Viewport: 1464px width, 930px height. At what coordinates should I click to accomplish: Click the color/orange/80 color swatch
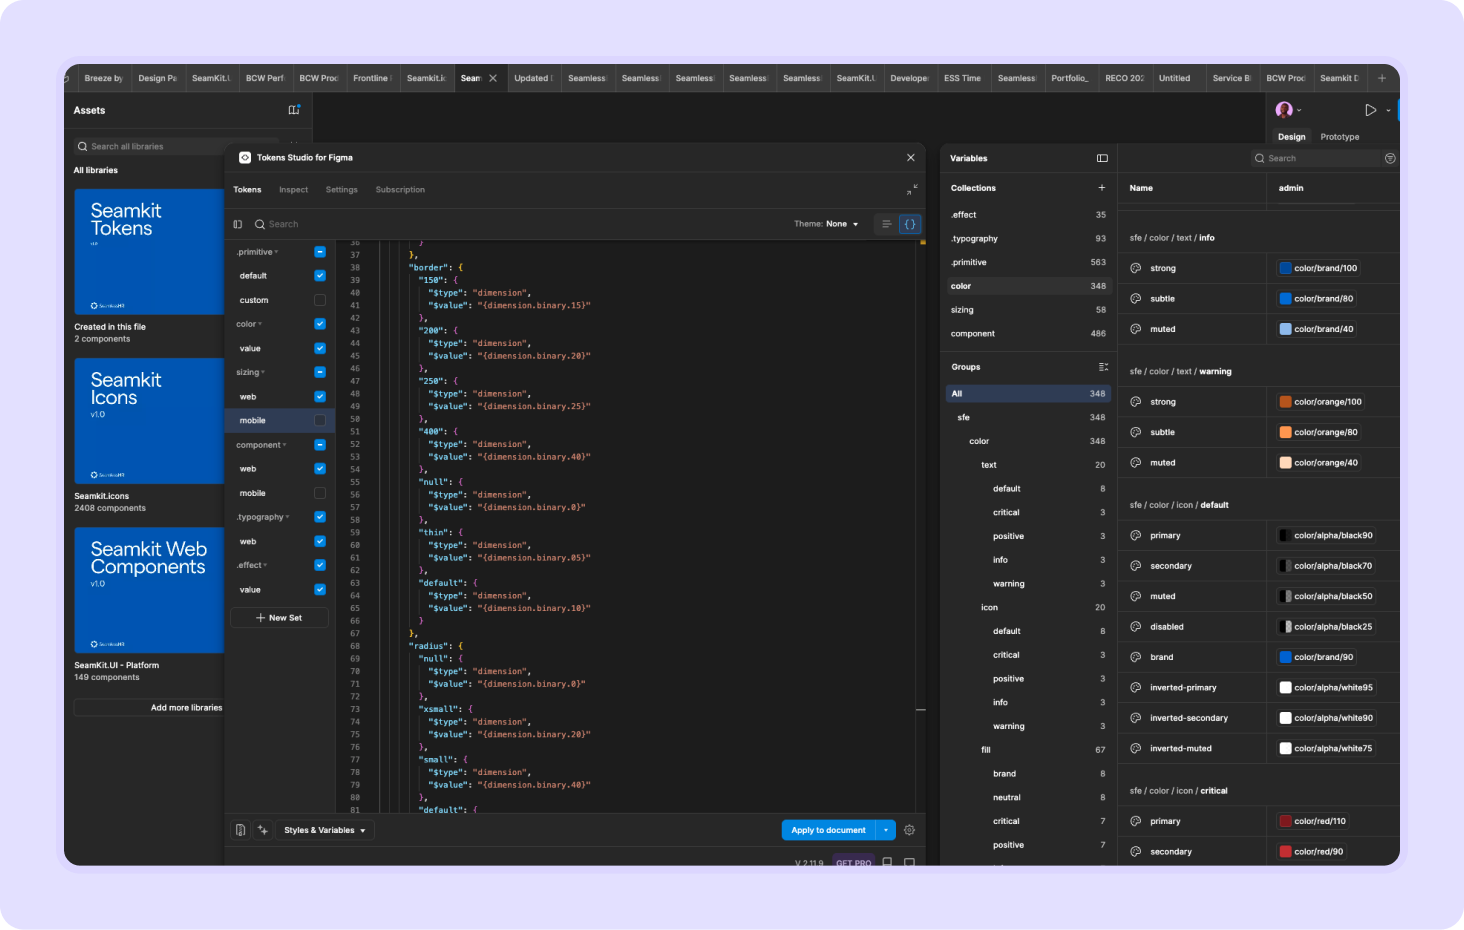pos(1286,432)
